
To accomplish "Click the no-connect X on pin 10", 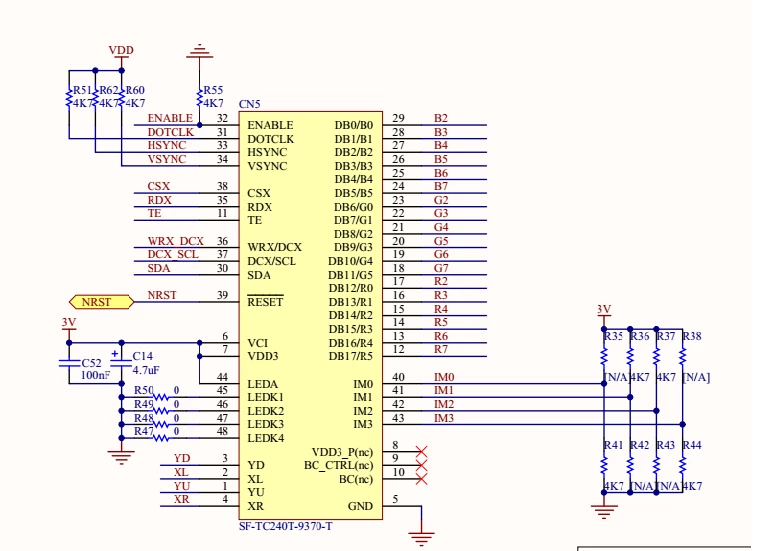I will (x=421, y=479).
